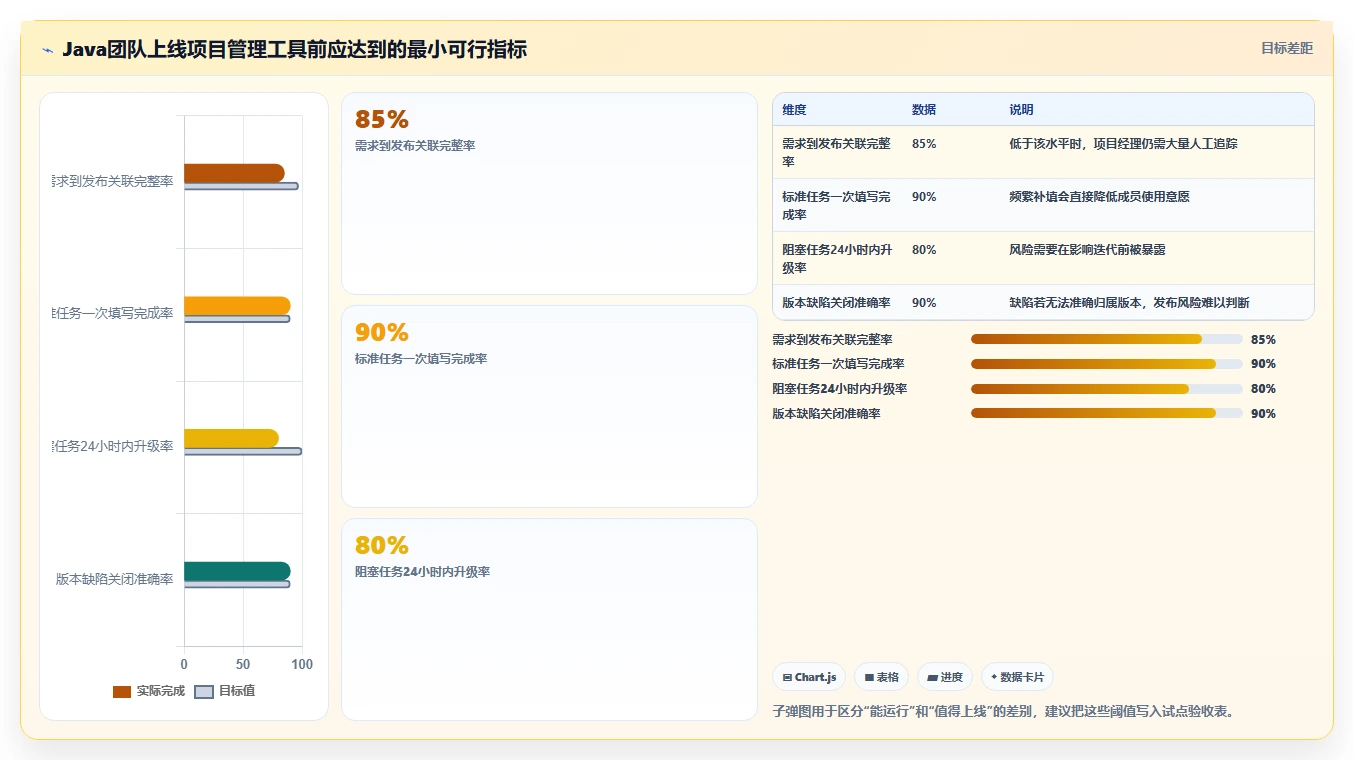
Task: Click the 进度 chip
Action: click(945, 677)
